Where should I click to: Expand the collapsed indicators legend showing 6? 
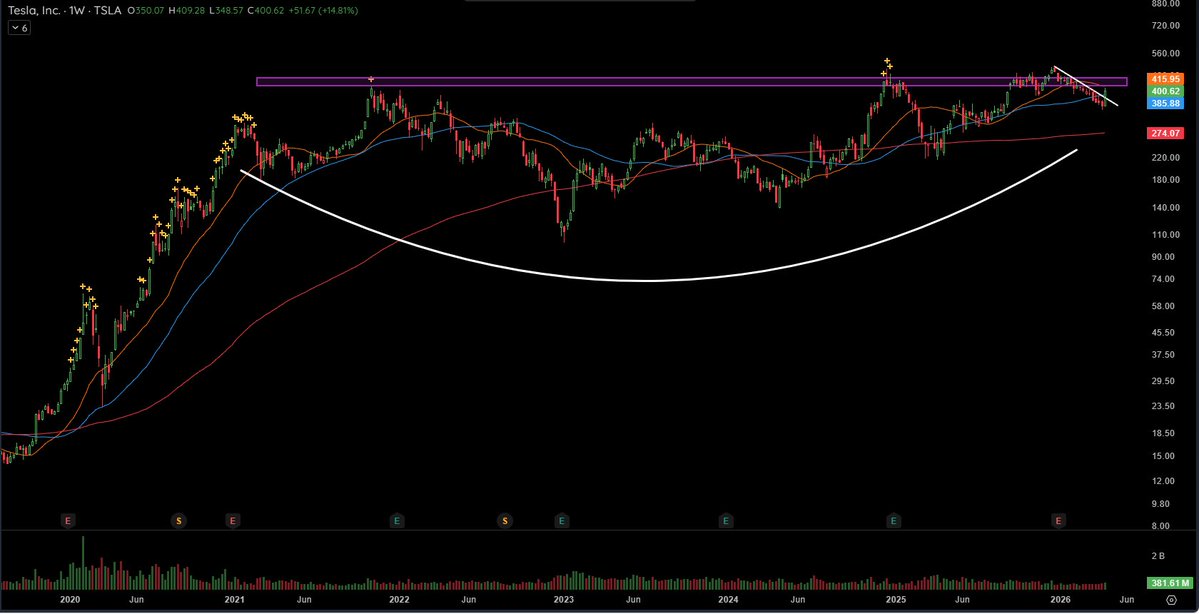click(x=19, y=28)
